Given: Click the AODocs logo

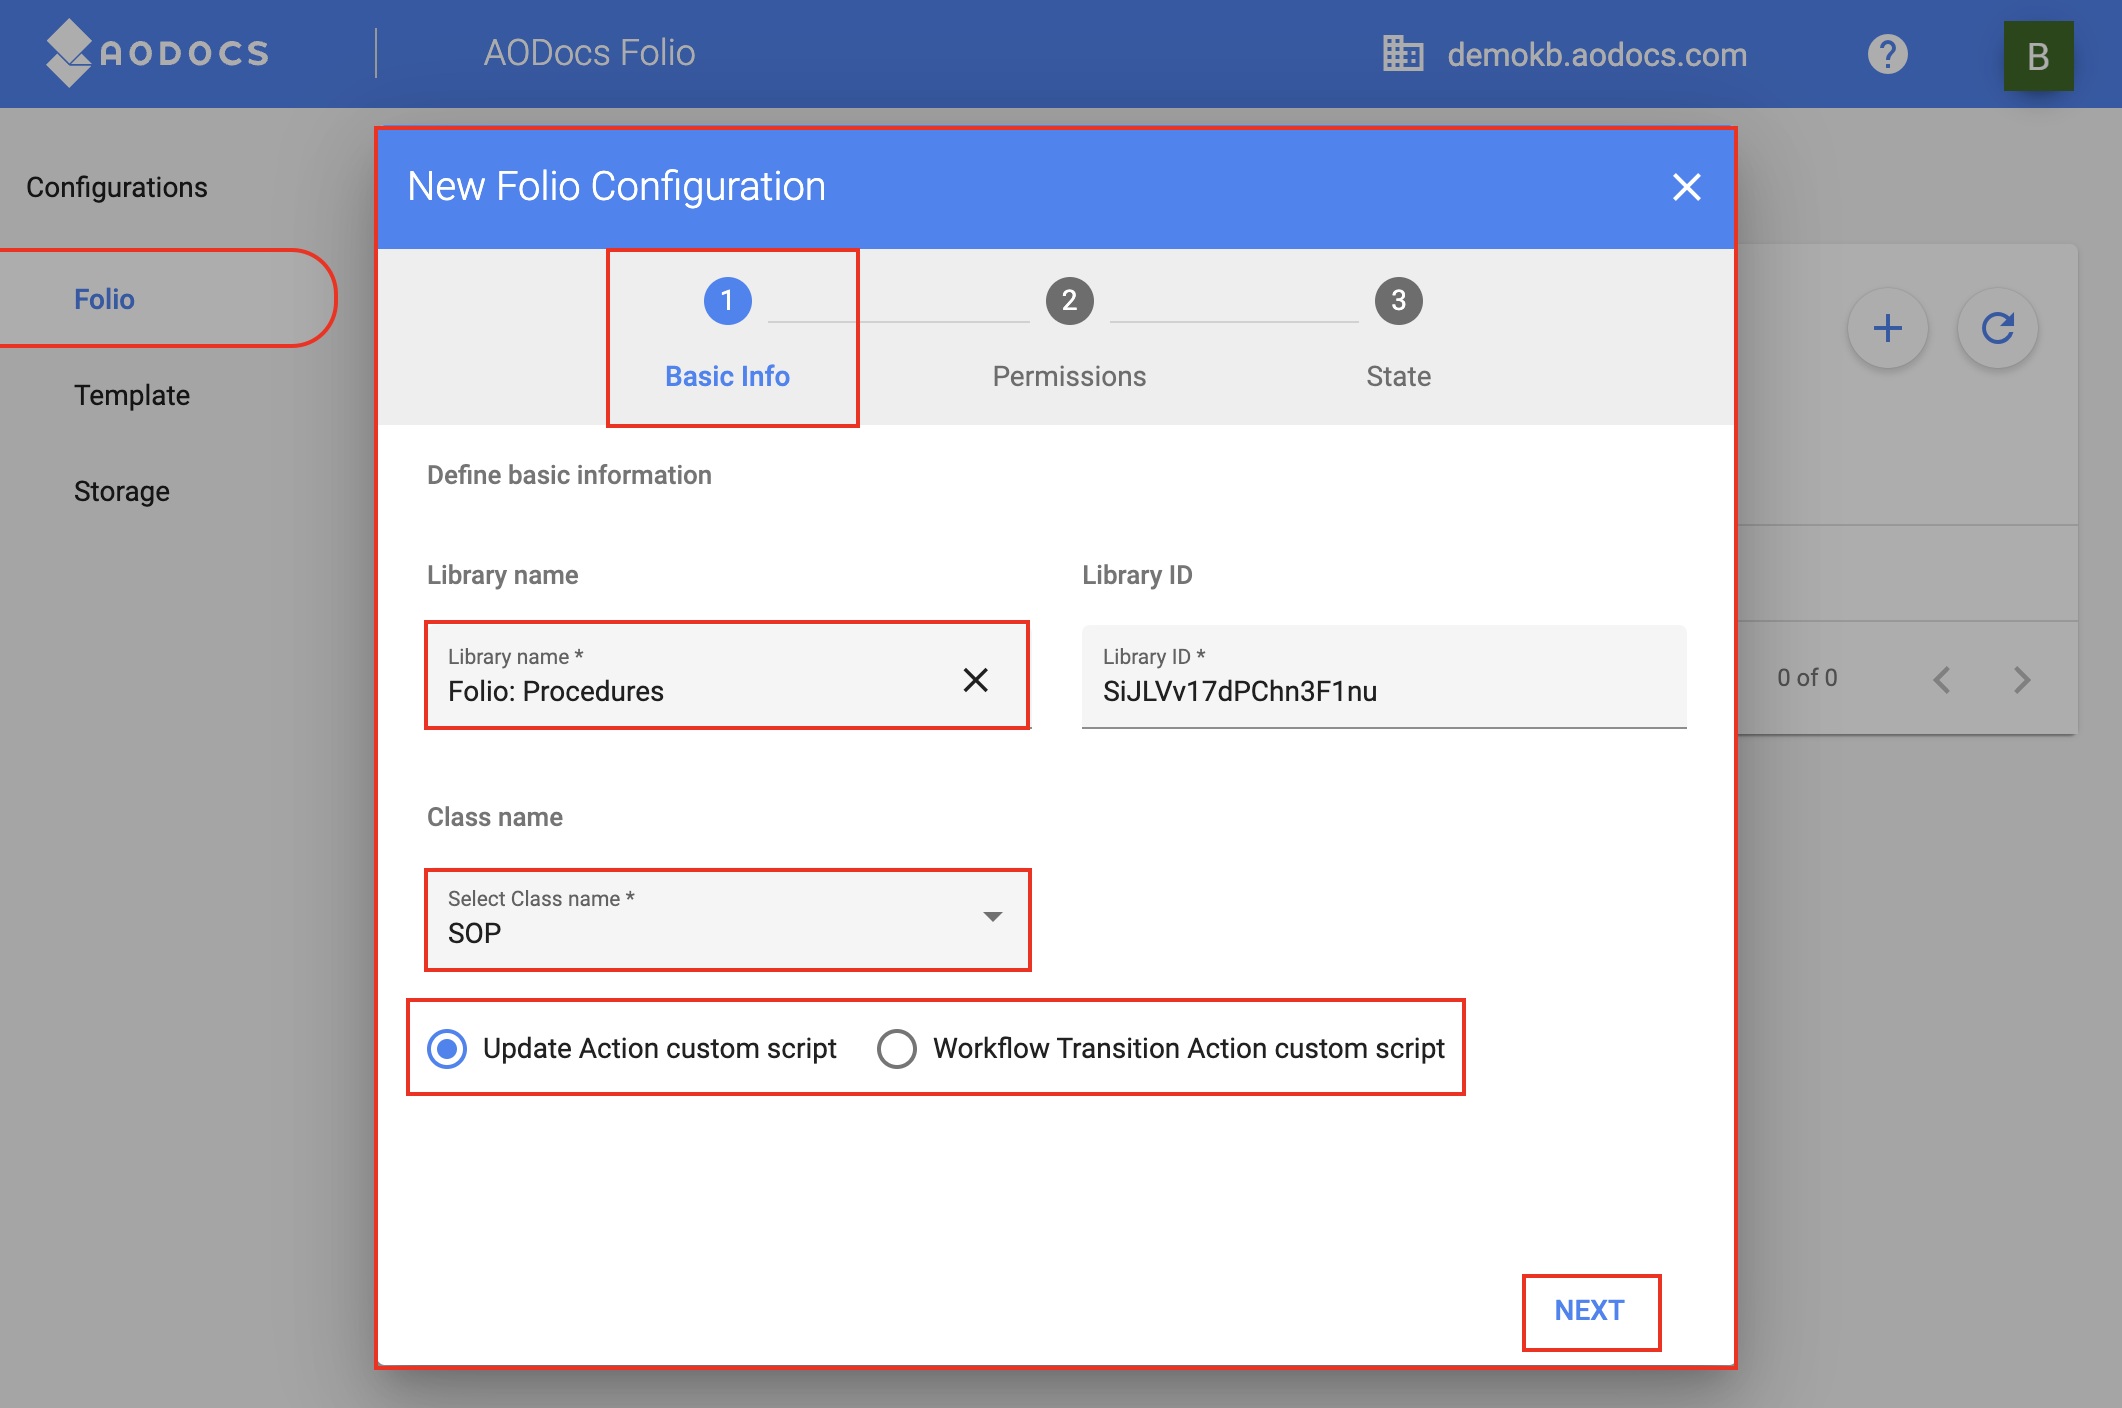Looking at the screenshot, I should coord(155,53).
